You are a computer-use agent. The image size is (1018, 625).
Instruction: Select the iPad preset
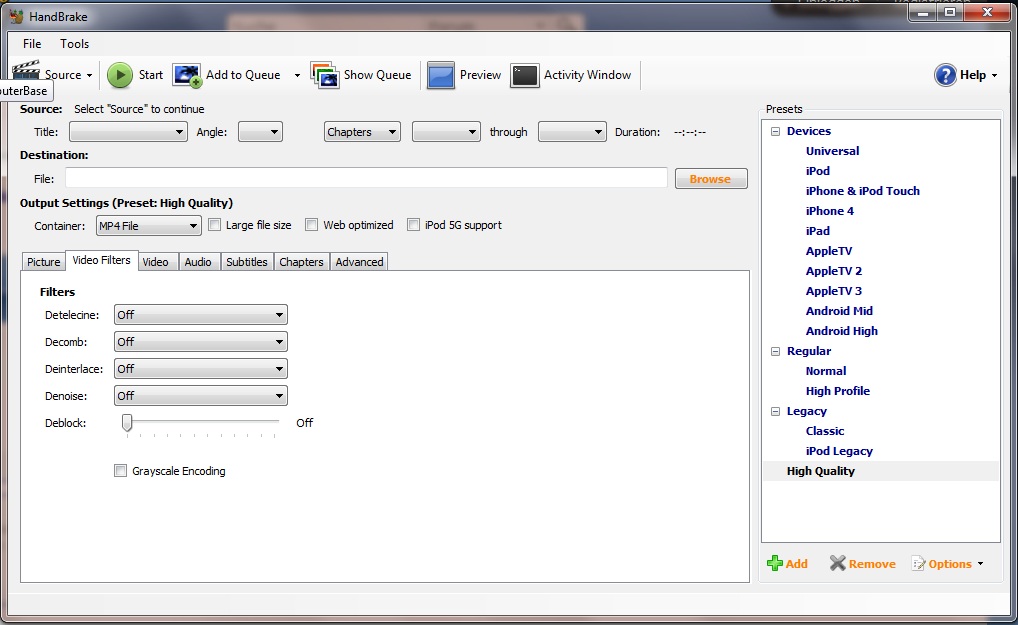pyautogui.click(x=817, y=231)
